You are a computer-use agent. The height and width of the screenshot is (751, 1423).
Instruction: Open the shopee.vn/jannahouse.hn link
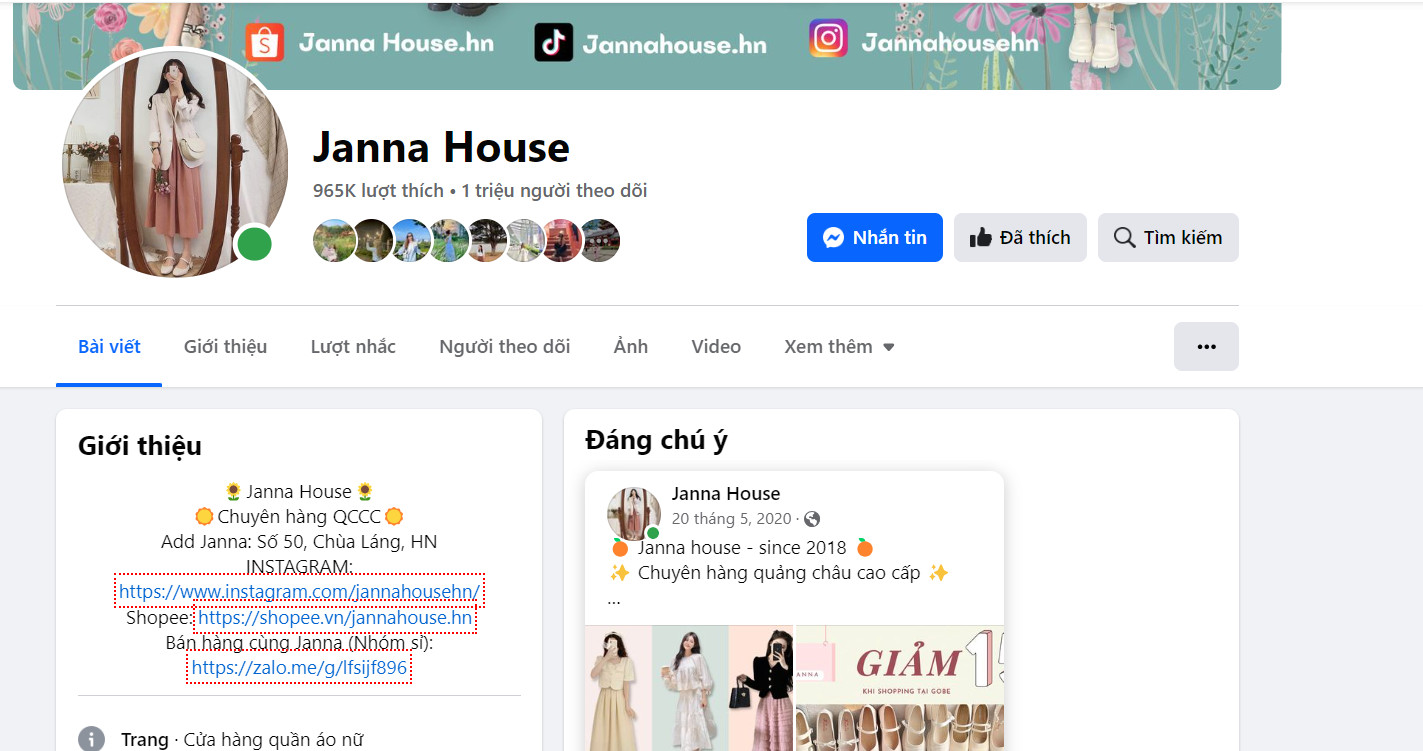tap(335, 618)
